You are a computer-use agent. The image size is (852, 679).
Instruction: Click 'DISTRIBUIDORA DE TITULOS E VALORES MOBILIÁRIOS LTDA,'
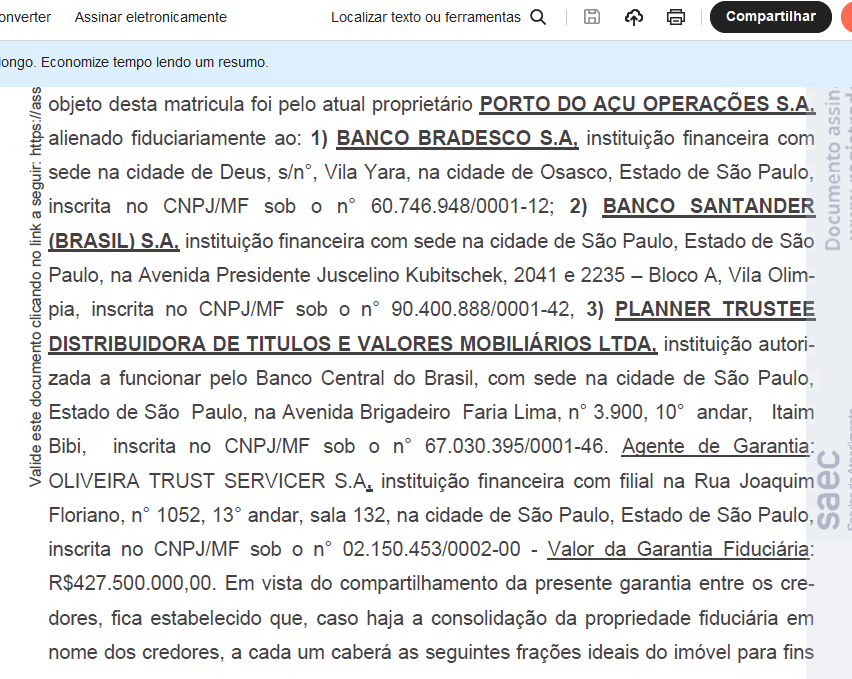point(353,344)
